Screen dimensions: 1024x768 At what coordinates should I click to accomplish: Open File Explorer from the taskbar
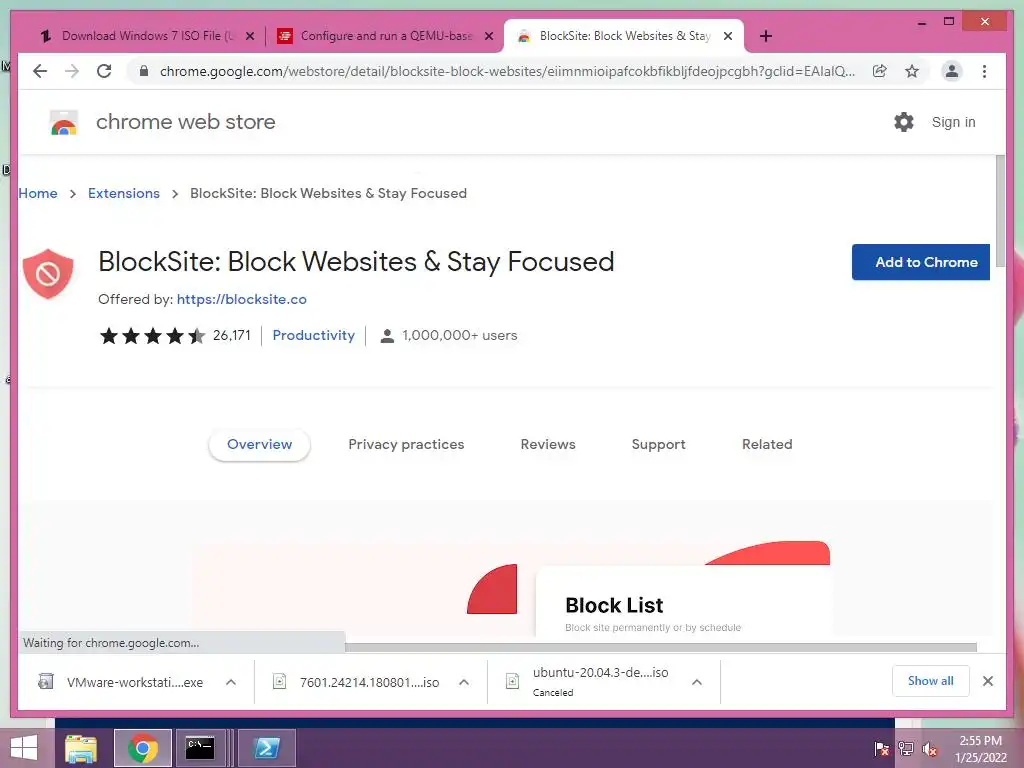pyautogui.click(x=81, y=748)
